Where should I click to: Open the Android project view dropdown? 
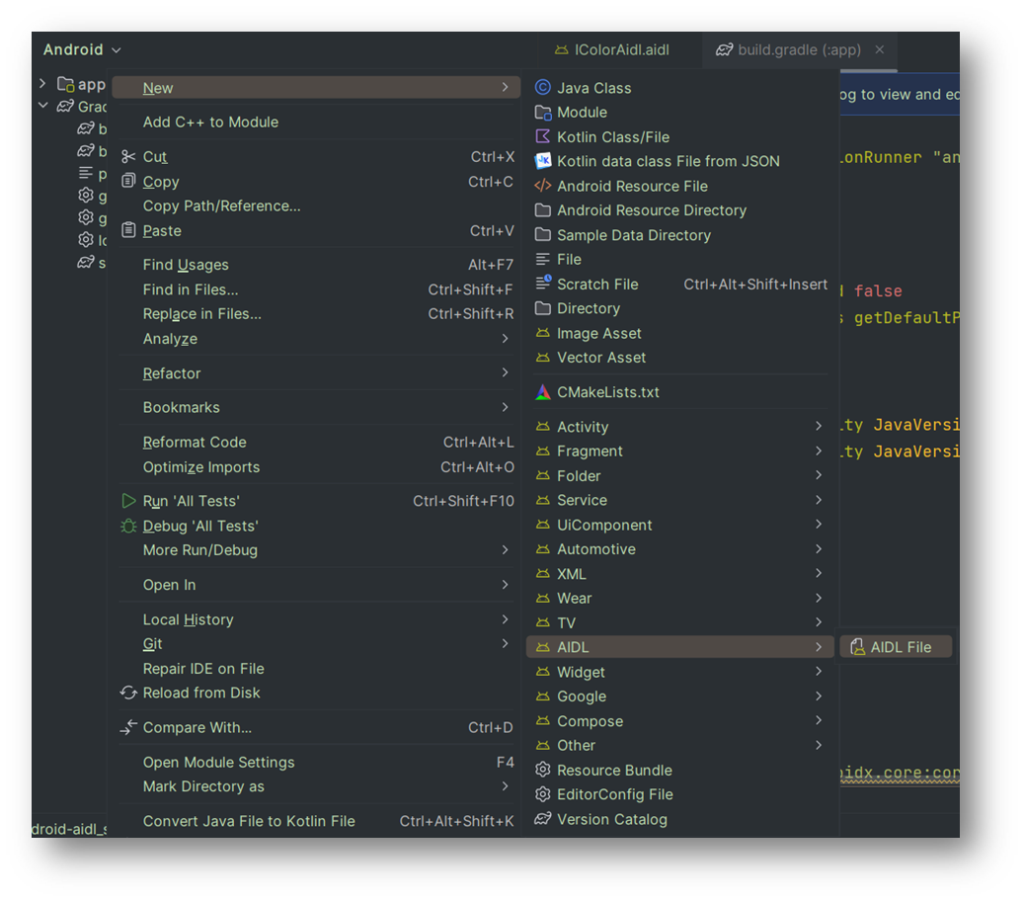click(82, 50)
